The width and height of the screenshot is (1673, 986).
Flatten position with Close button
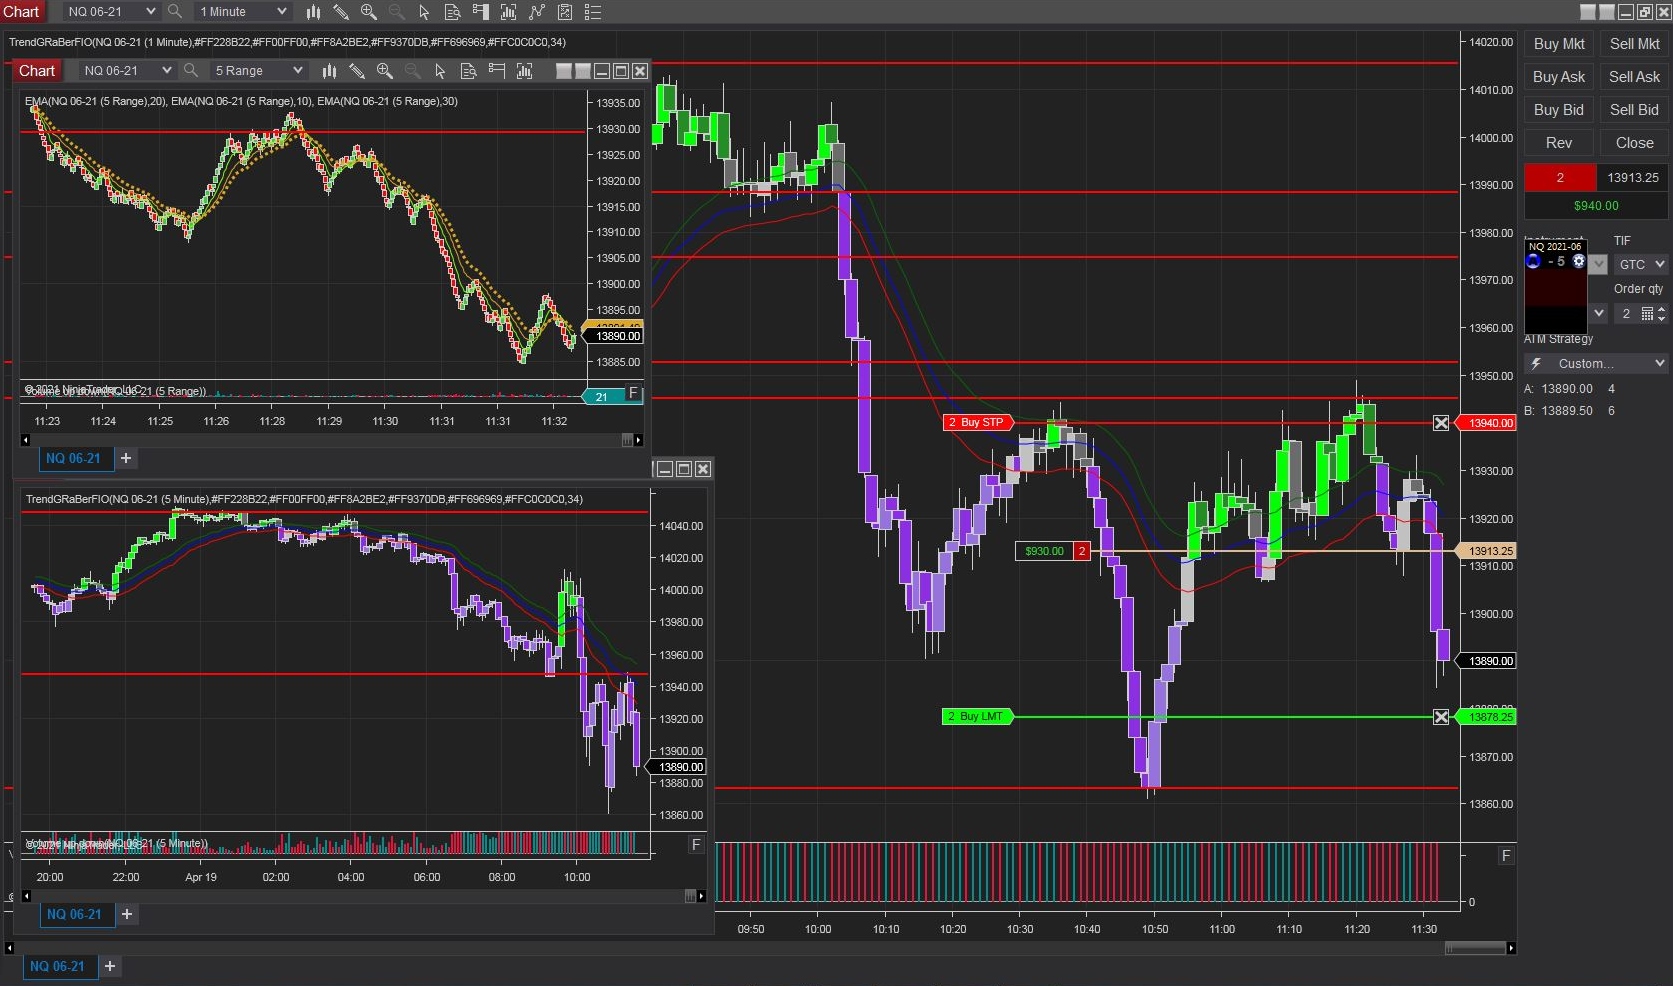click(x=1634, y=143)
